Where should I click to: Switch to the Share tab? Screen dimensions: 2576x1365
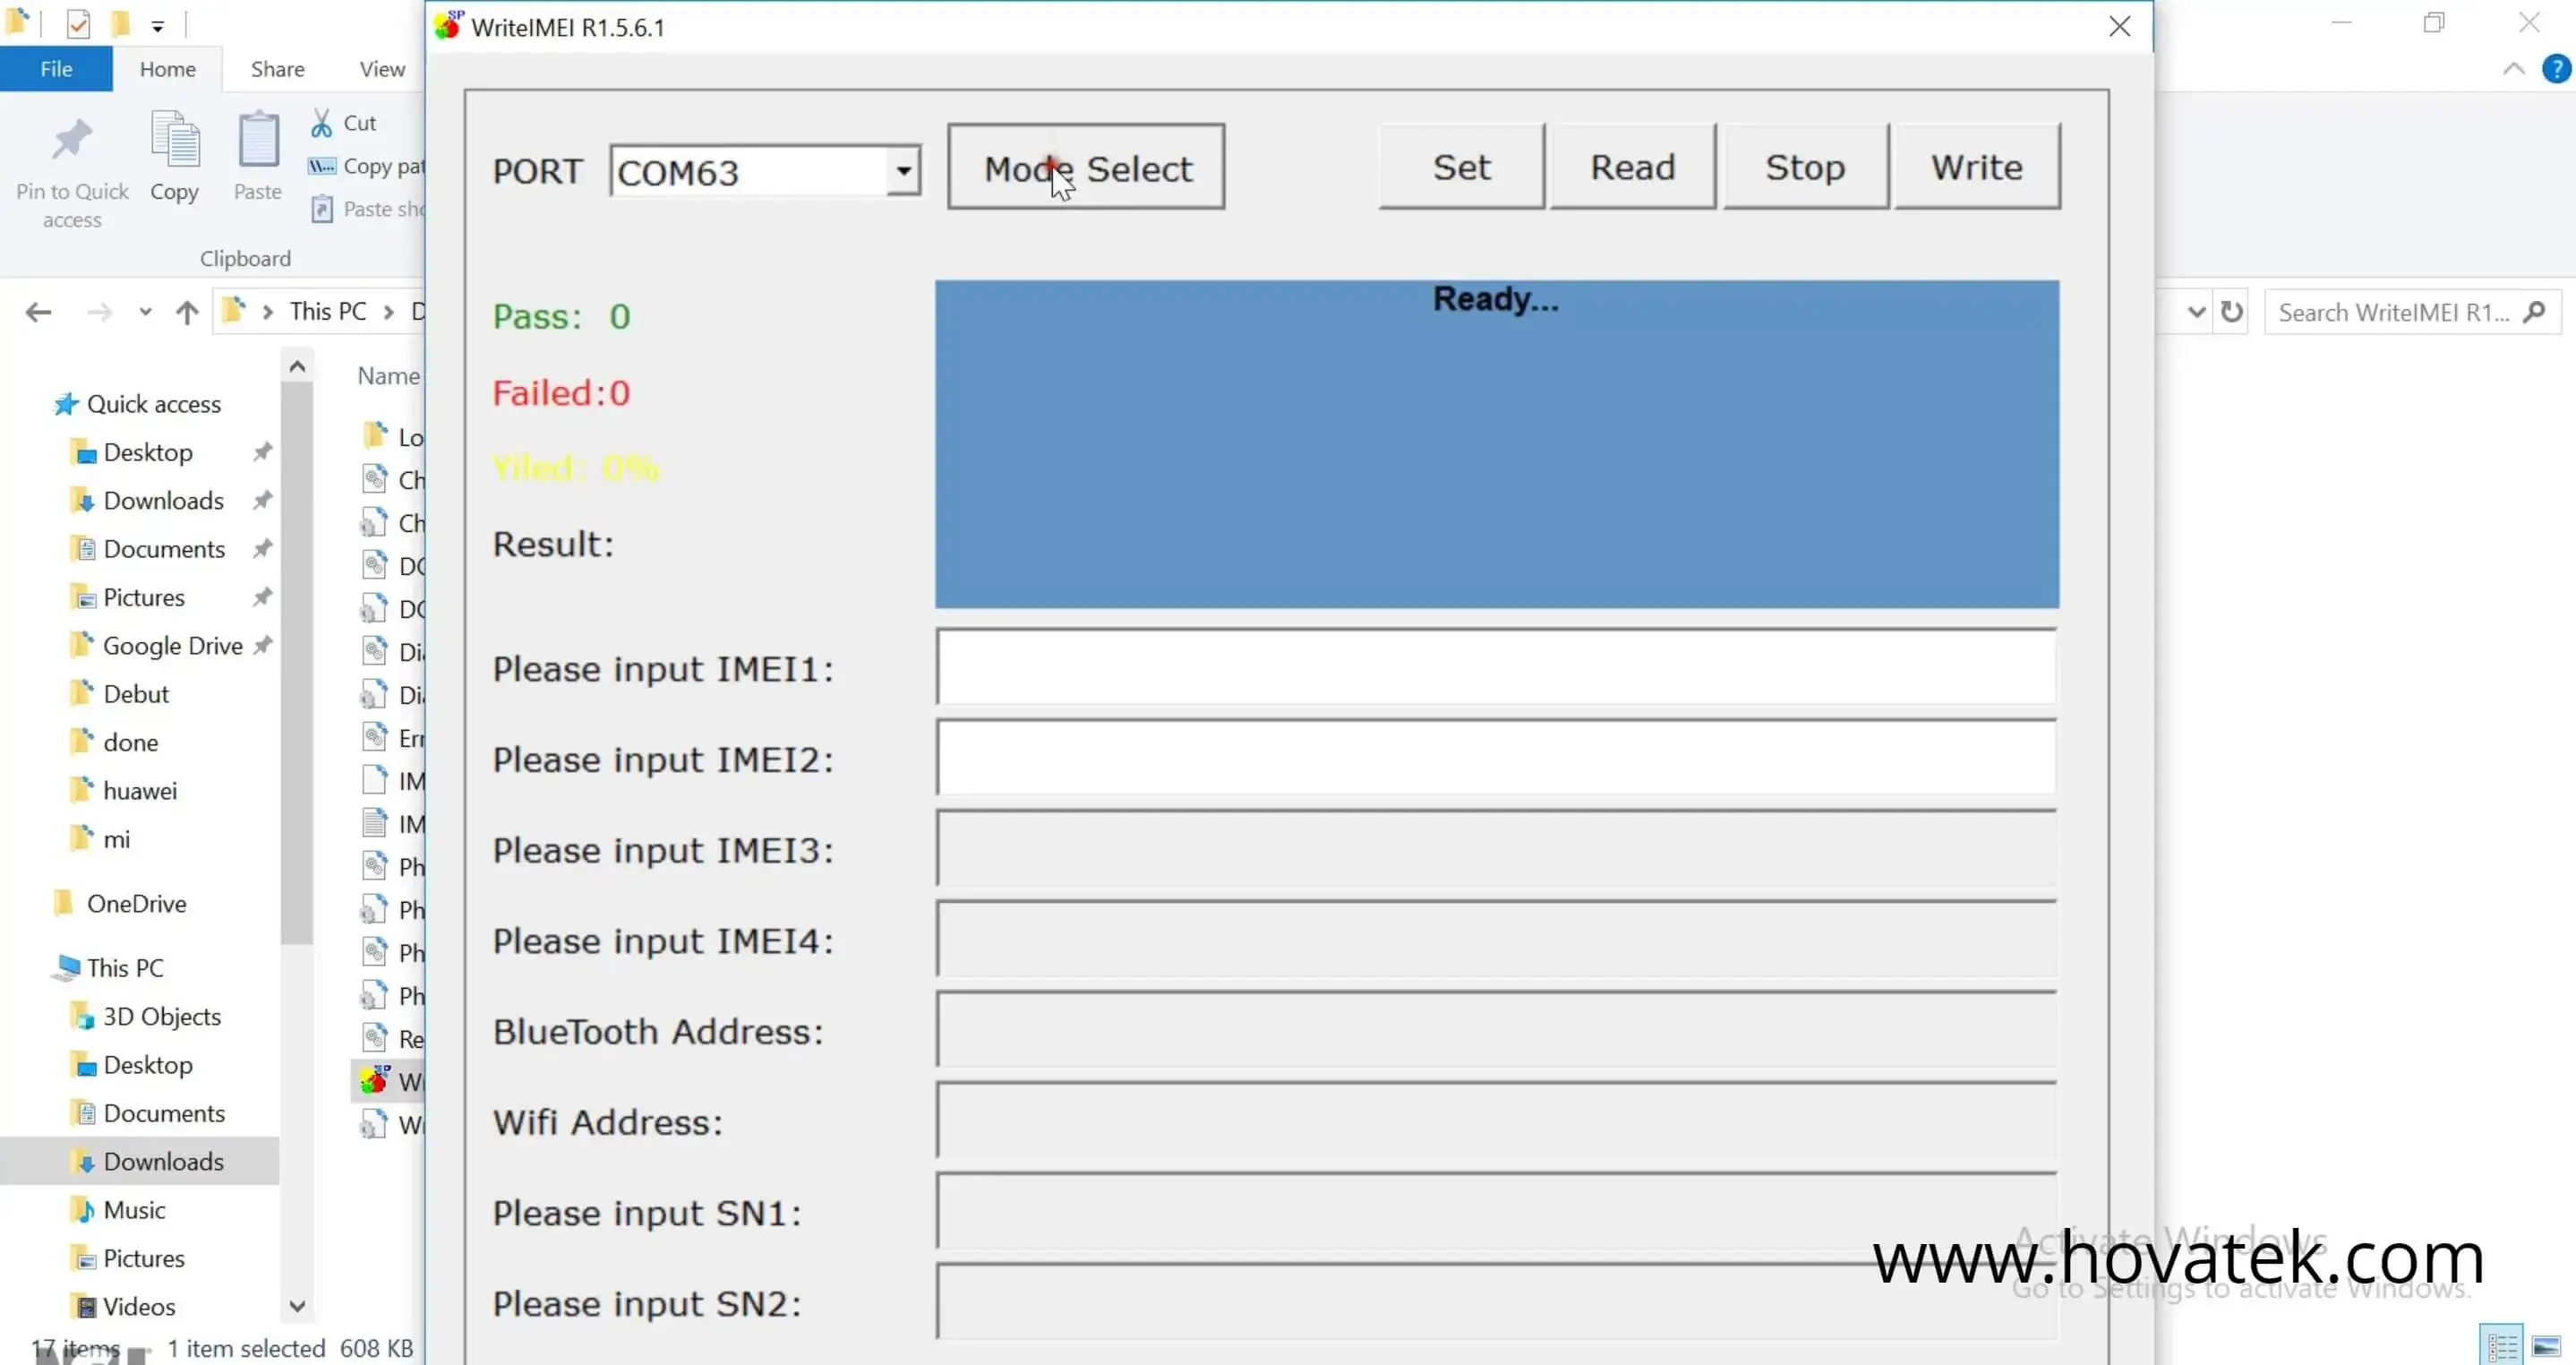277,68
